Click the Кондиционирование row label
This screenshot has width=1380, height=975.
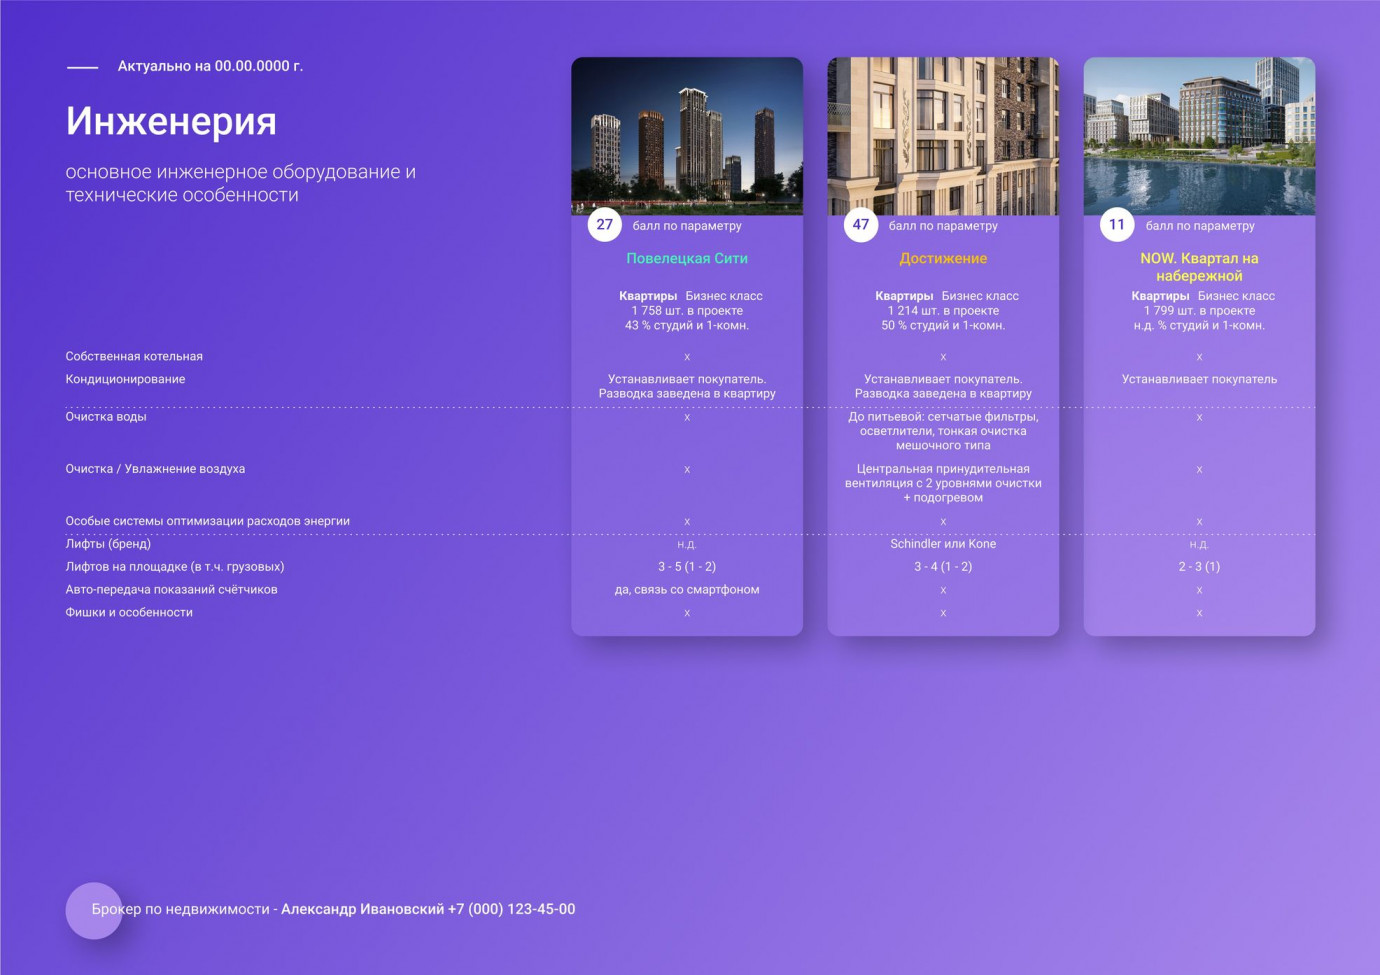tap(126, 379)
